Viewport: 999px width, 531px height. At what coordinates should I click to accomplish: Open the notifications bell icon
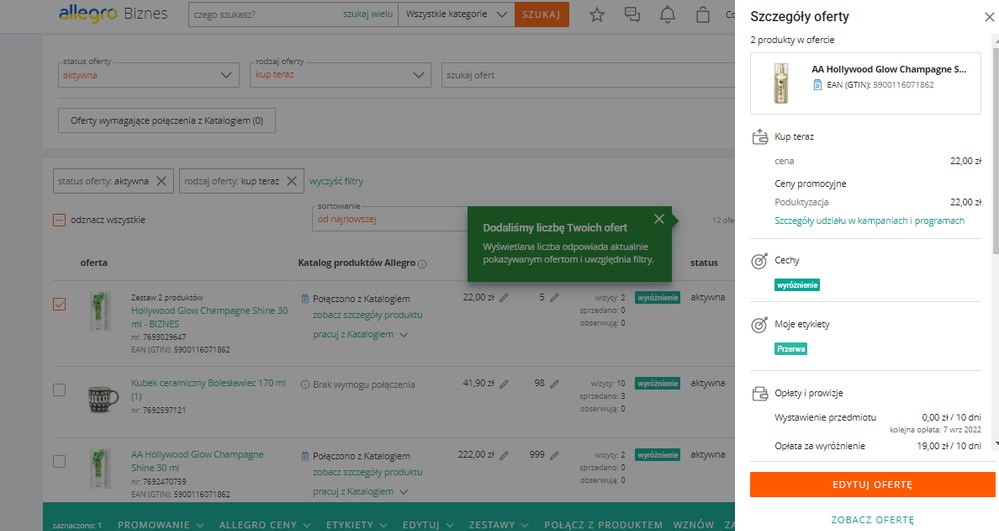pos(668,15)
